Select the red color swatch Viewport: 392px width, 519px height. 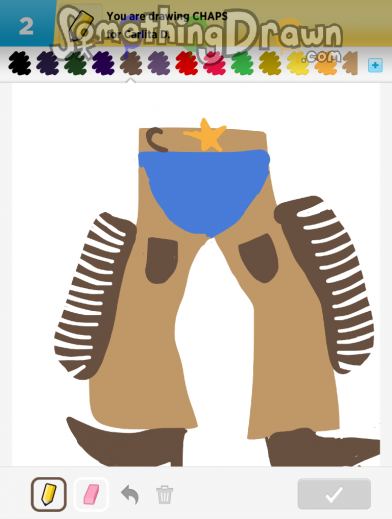(187, 63)
